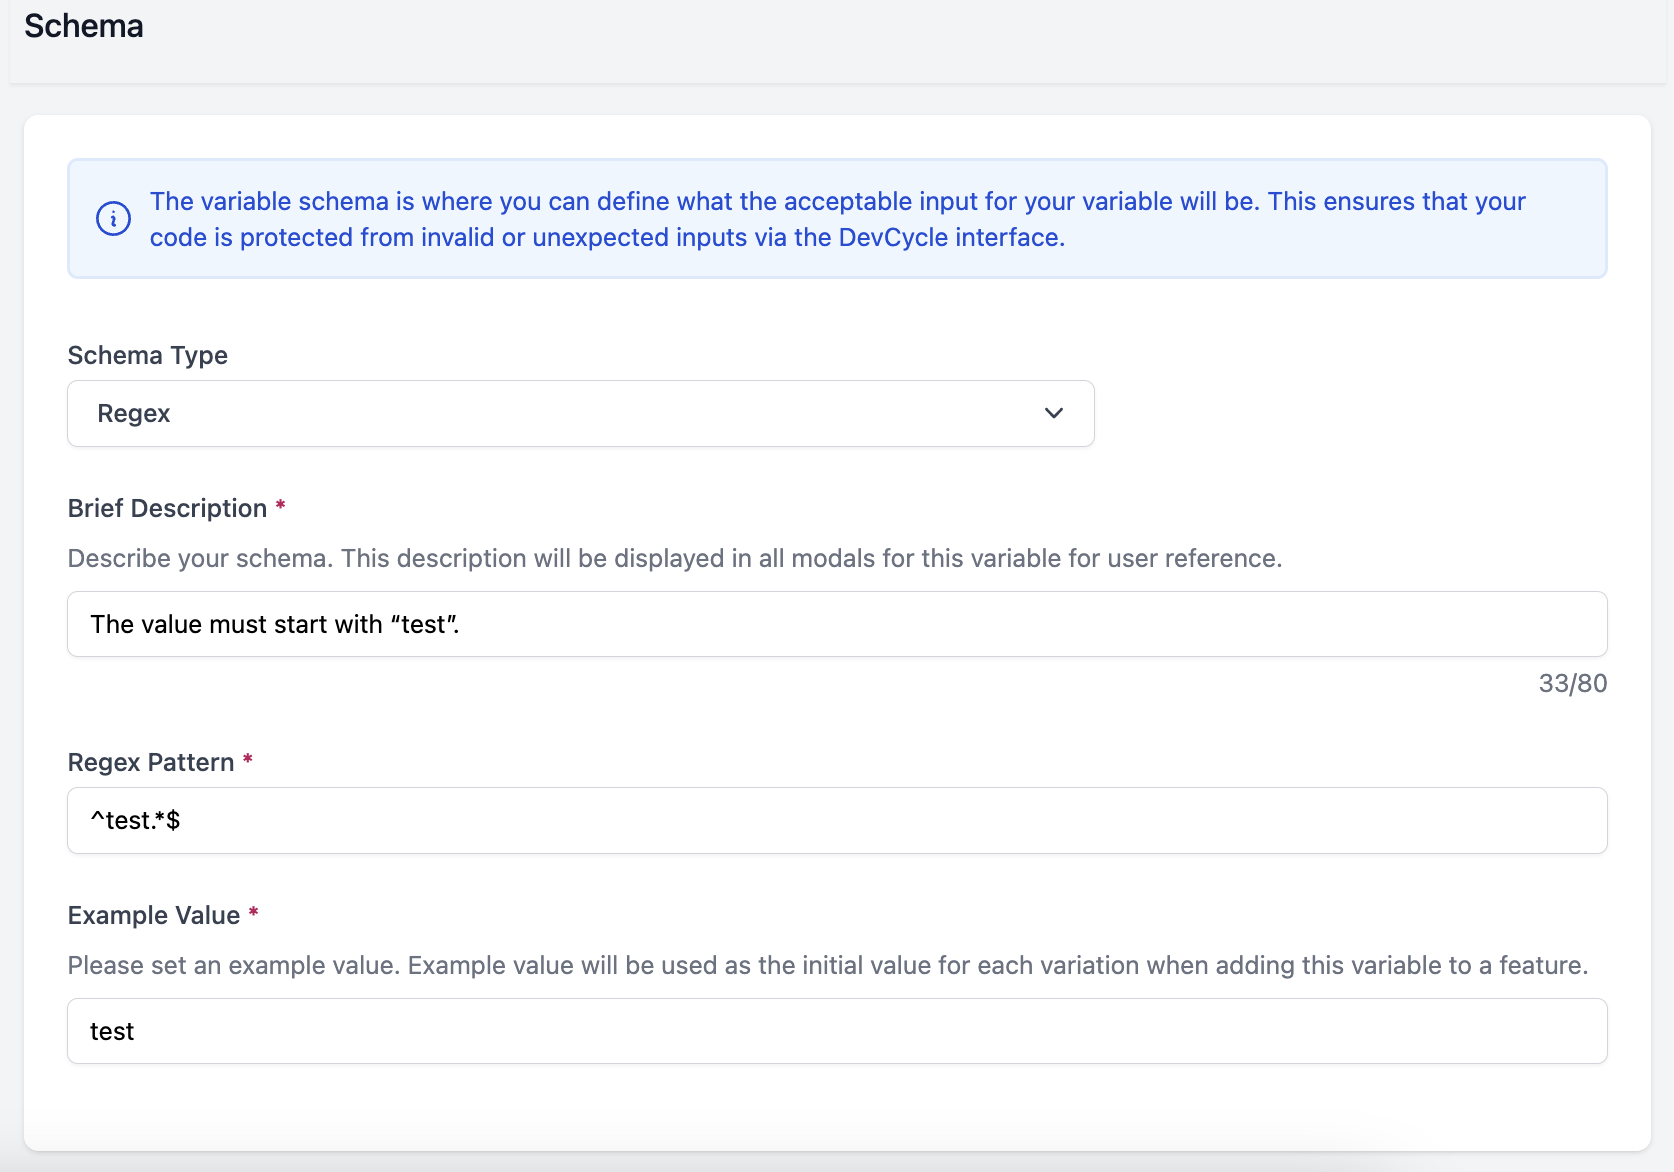Open the Schema Type dropdown
The height and width of the screenshot is (1172, 1674).
pyautogui.click(x=580, y=413)
